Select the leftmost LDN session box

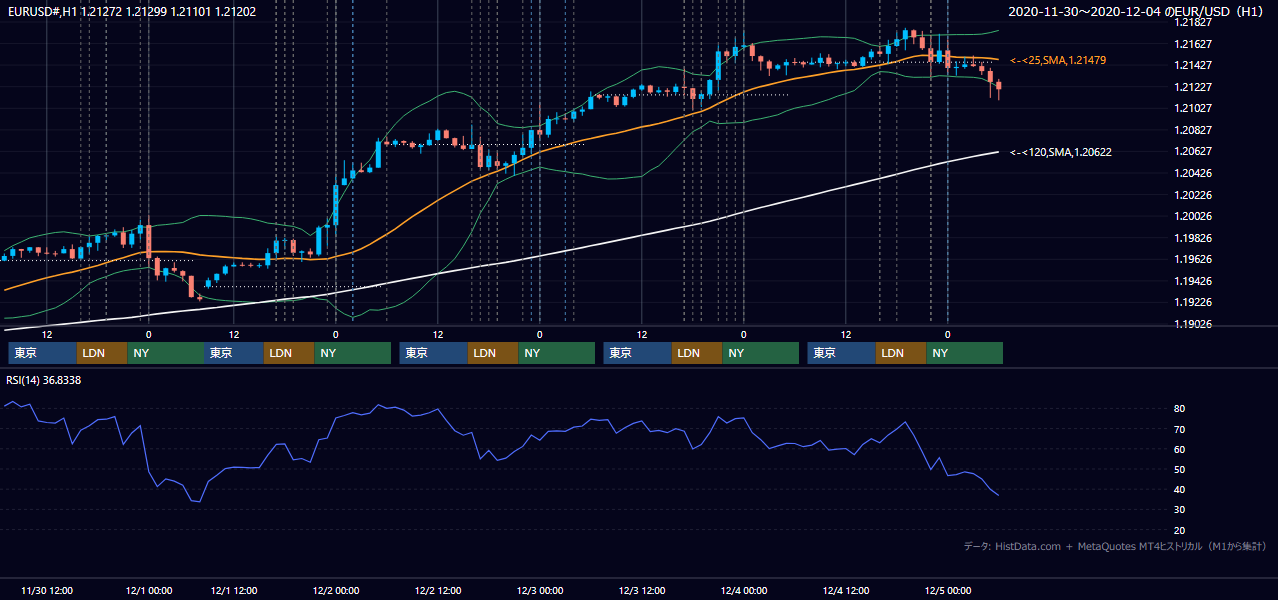(102, 353)
